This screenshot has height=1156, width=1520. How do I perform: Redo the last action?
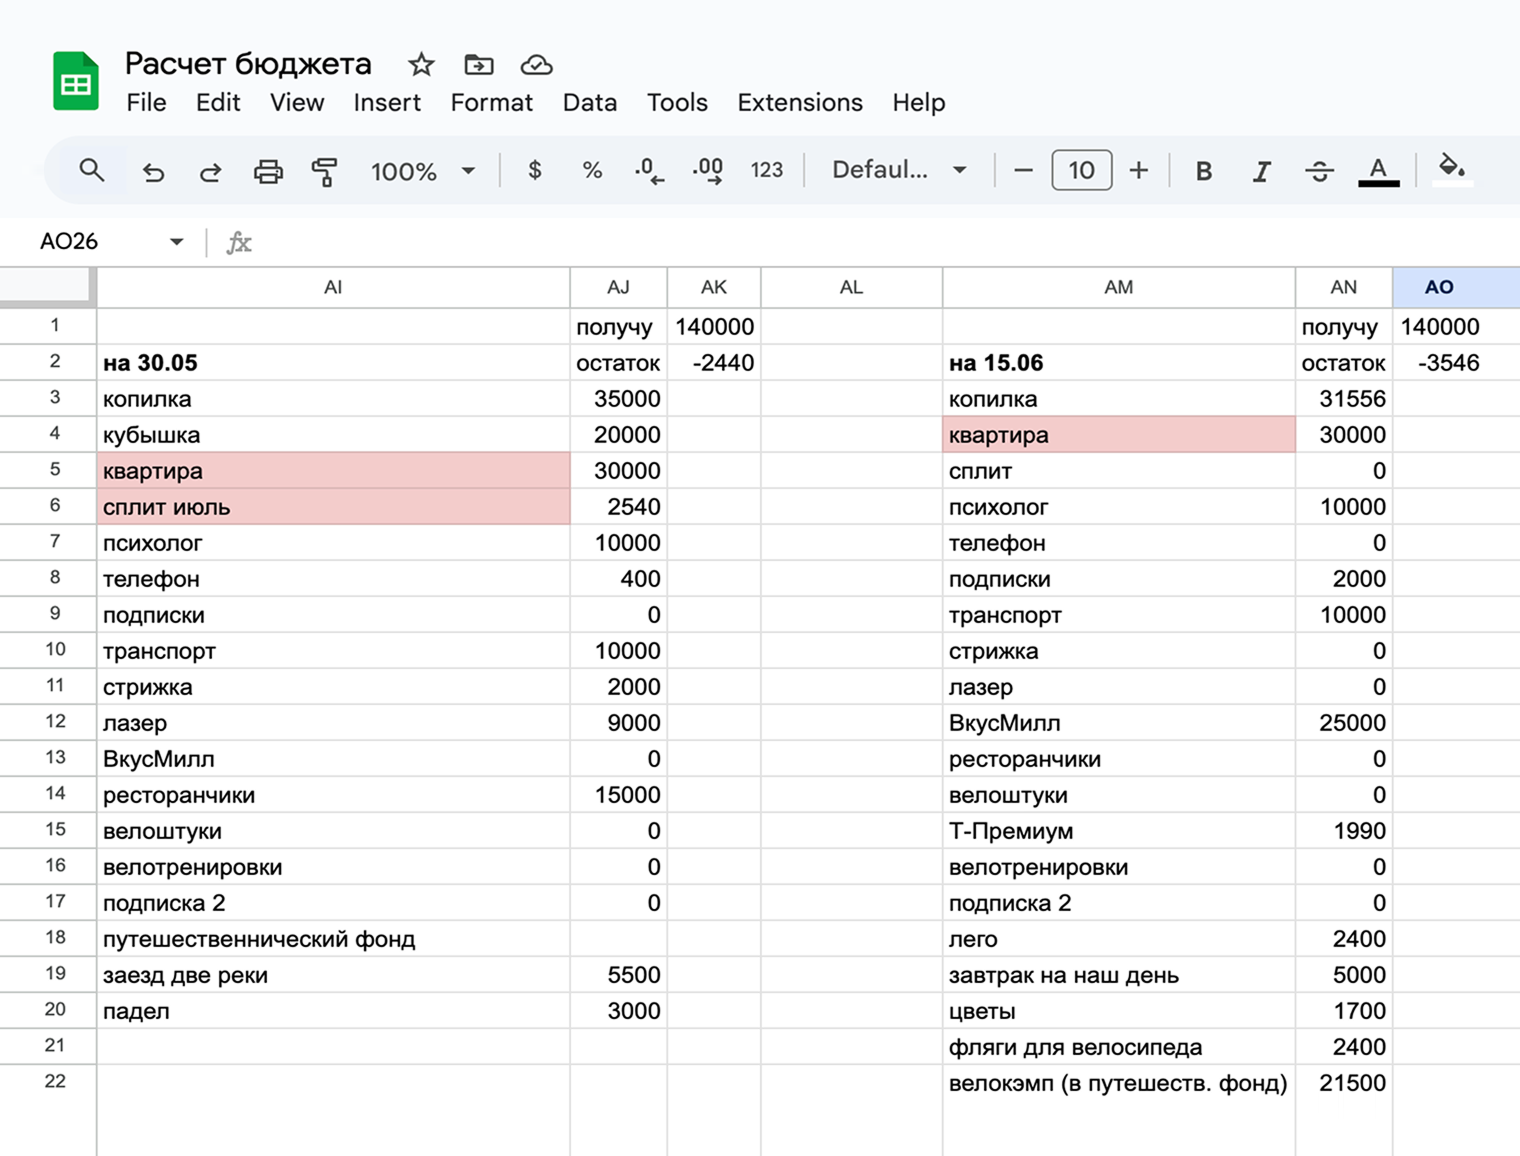point(210,172)
